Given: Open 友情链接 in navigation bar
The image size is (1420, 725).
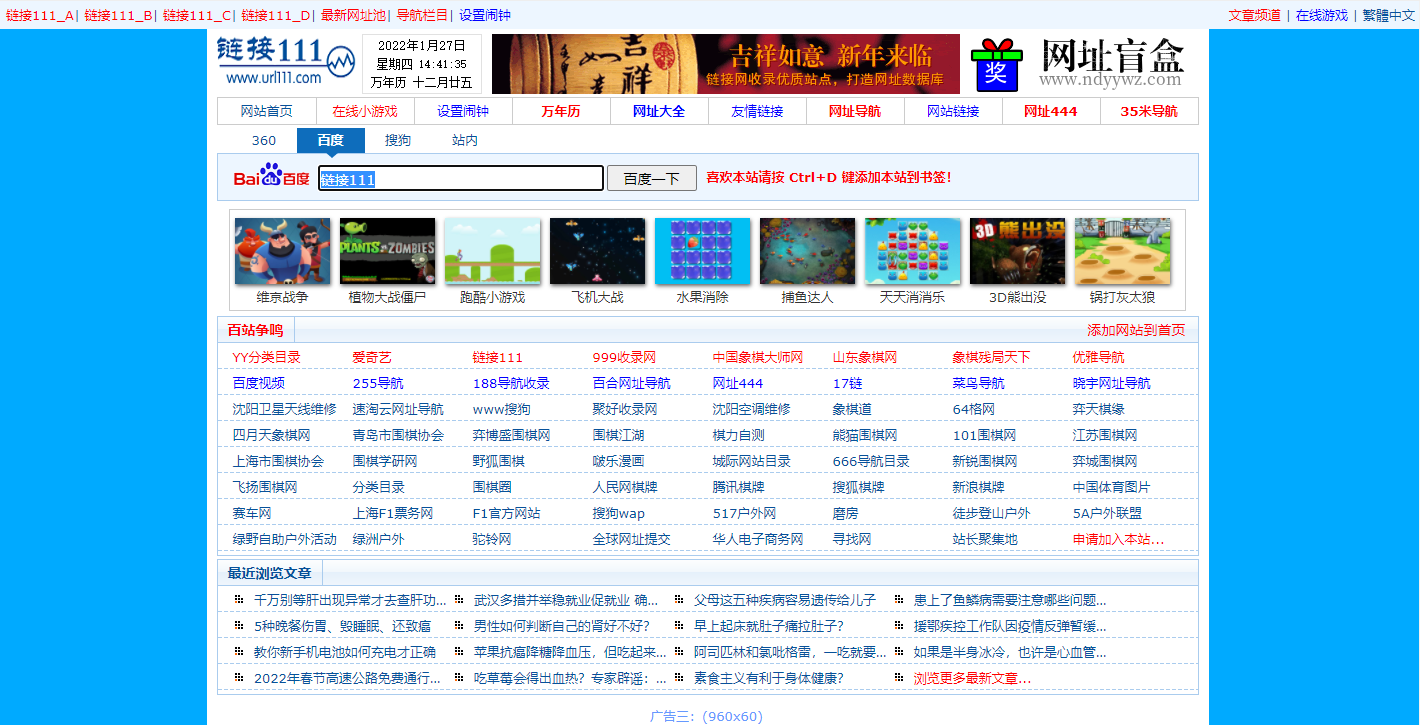Looking at the screenshot, I should point(757,111).
